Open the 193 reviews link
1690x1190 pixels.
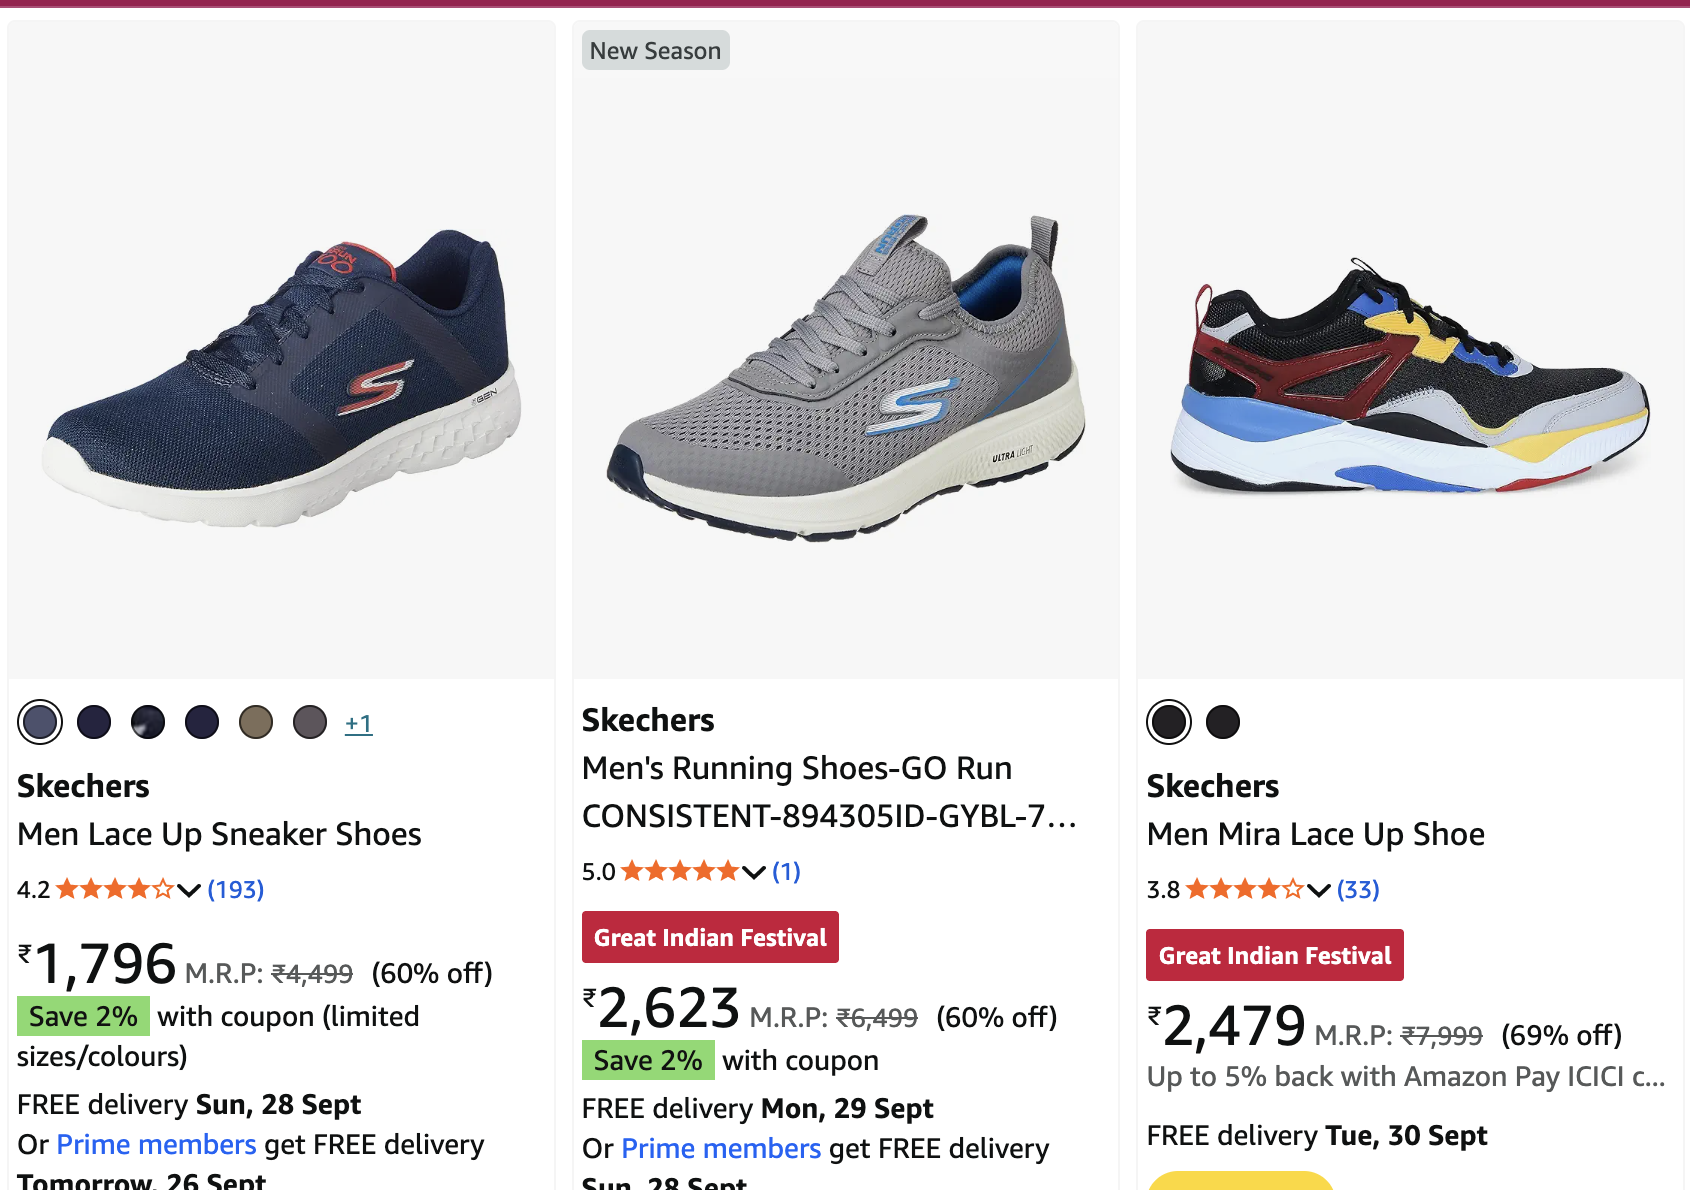click(x=236, y=889)
